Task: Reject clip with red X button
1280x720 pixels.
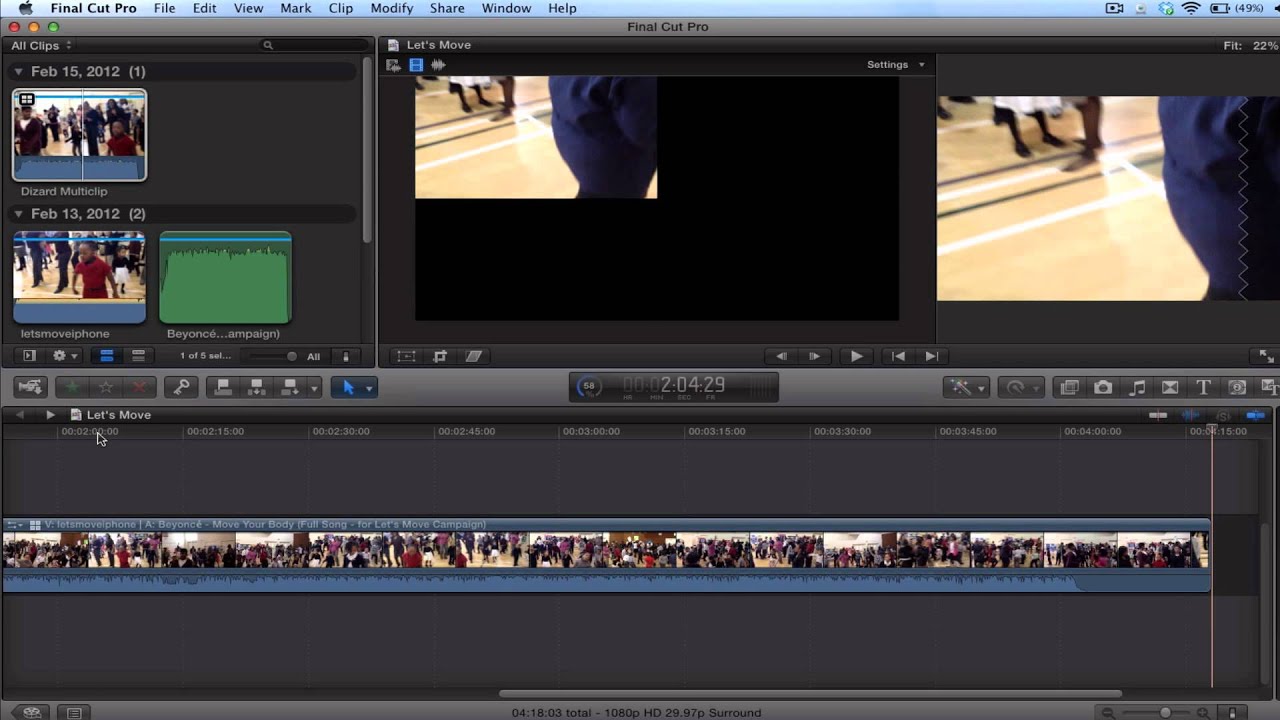Action: click(139, 387)
